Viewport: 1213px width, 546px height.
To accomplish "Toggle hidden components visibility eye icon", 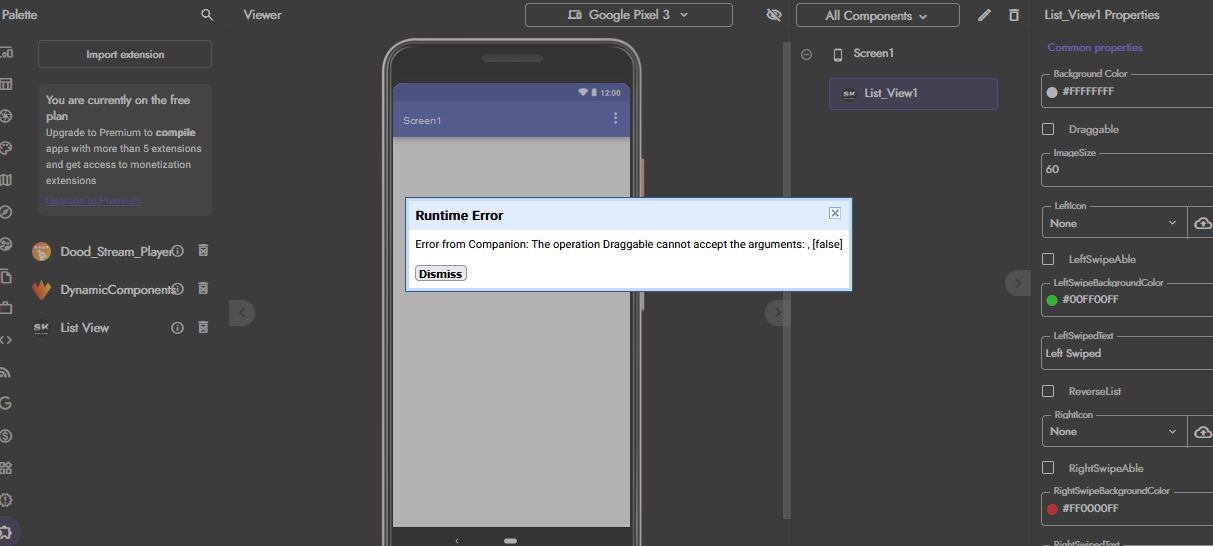I will tap(773, 15).
